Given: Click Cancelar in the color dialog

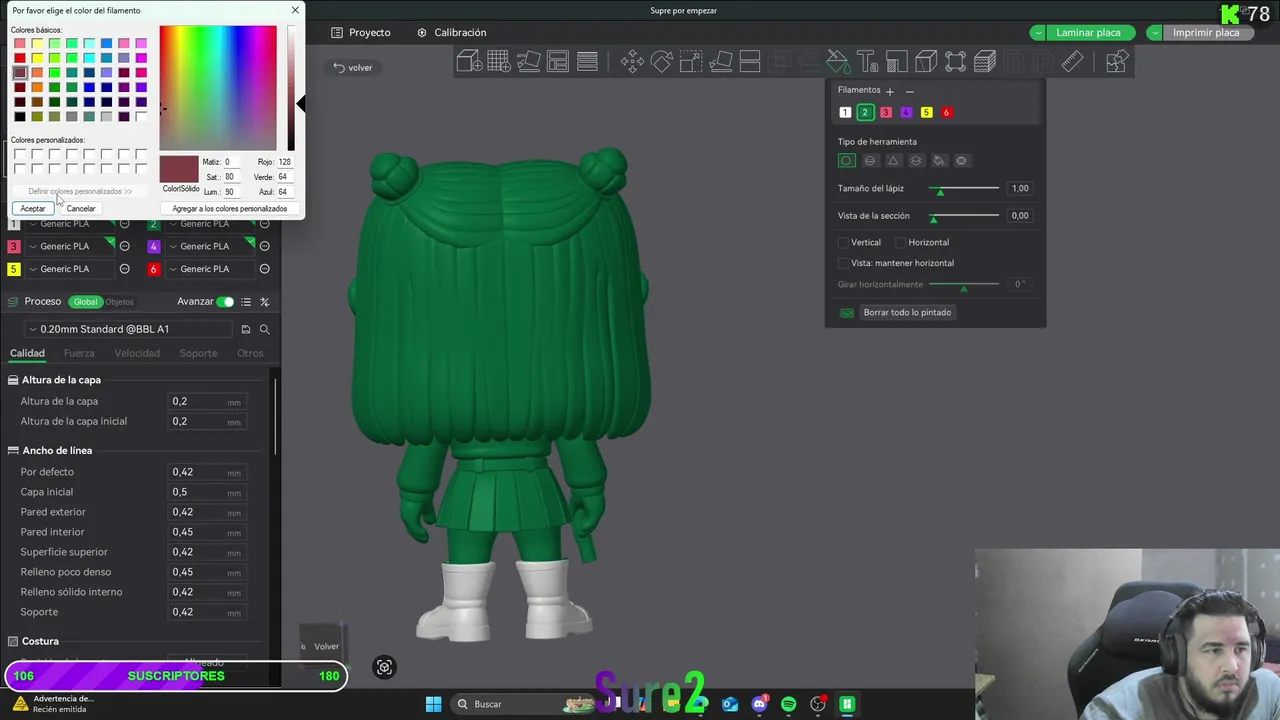Looking at the screenshot, I should tap(81, 209).
